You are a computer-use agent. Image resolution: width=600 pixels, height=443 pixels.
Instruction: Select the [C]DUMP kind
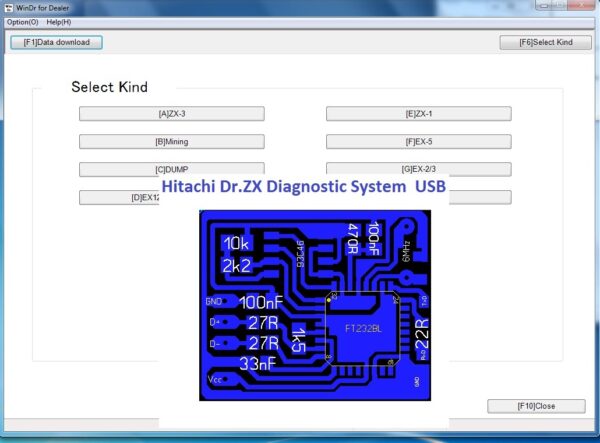(172, 169)
